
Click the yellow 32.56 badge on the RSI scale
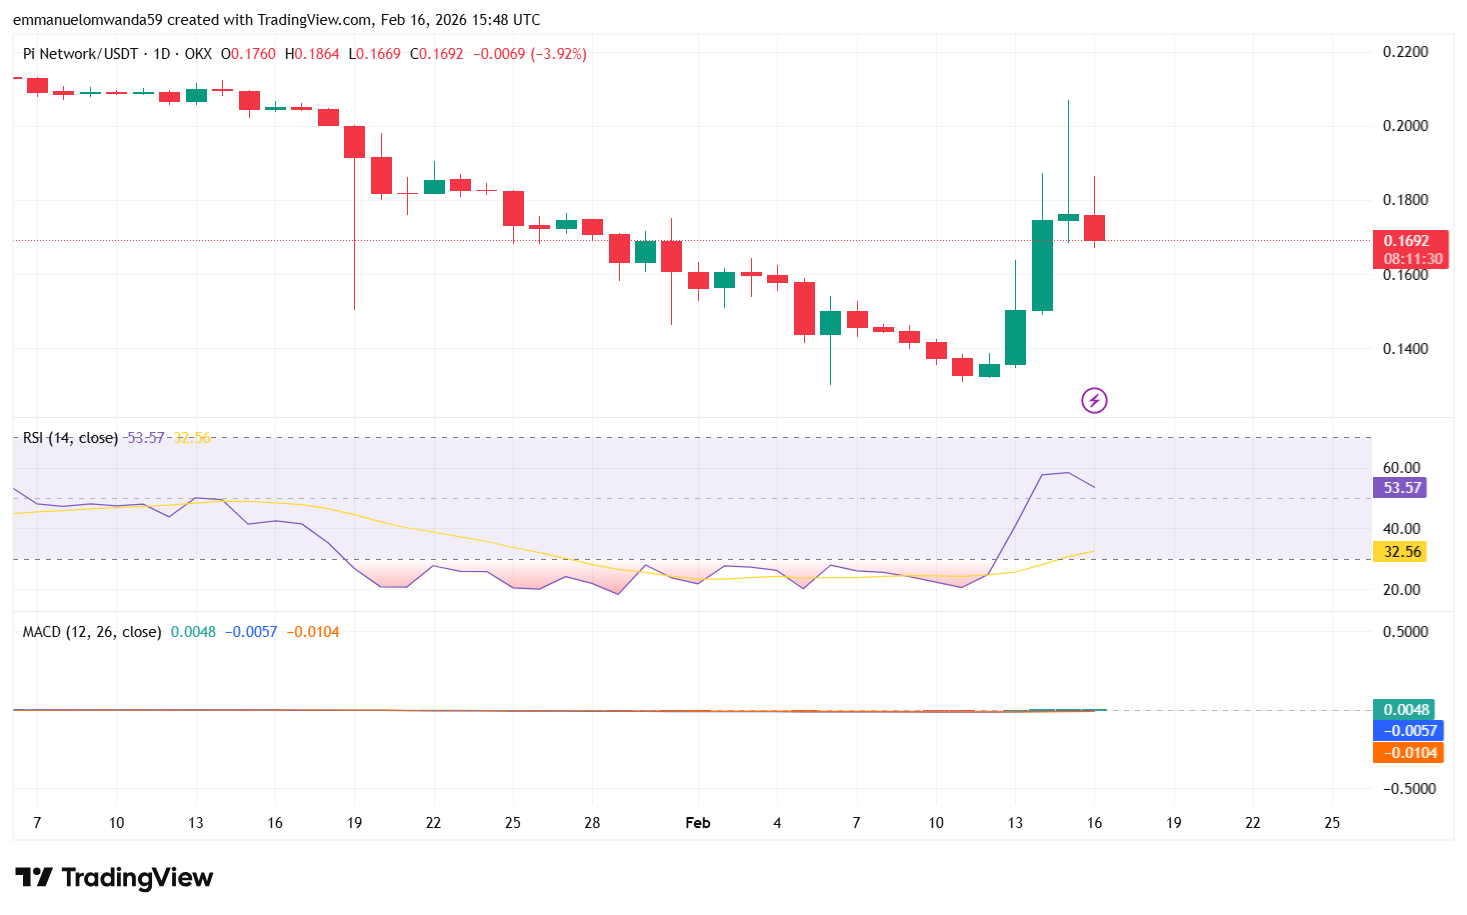(1398, 551)
